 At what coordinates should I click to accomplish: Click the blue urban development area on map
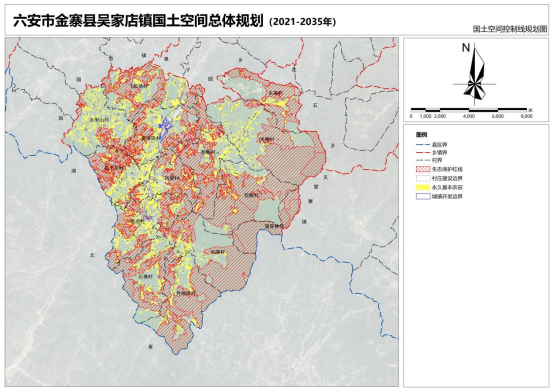click(x=165, y=128)
